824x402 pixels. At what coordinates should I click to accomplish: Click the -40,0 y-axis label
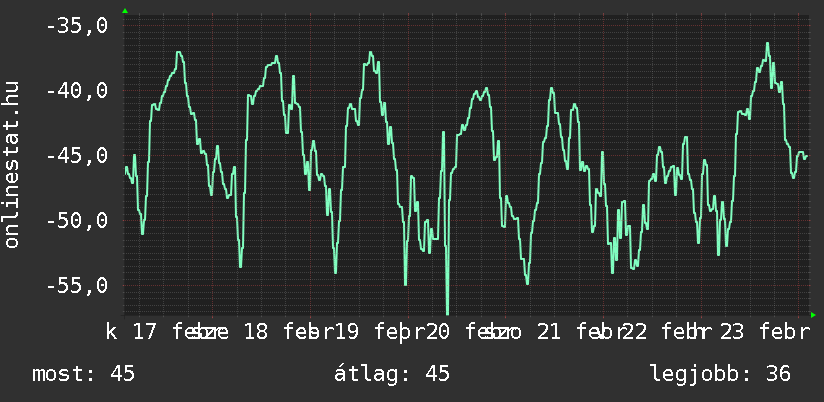(77, 91)
